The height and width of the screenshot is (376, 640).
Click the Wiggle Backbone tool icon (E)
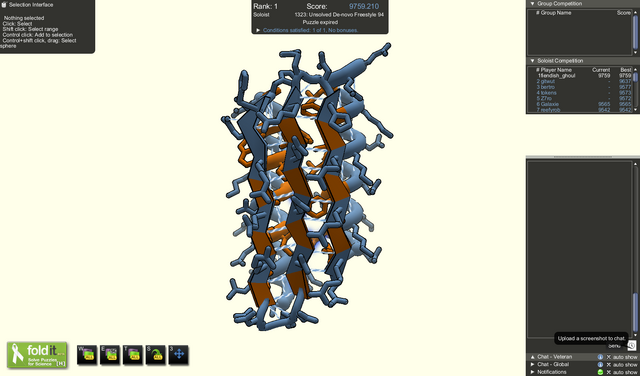110,355
